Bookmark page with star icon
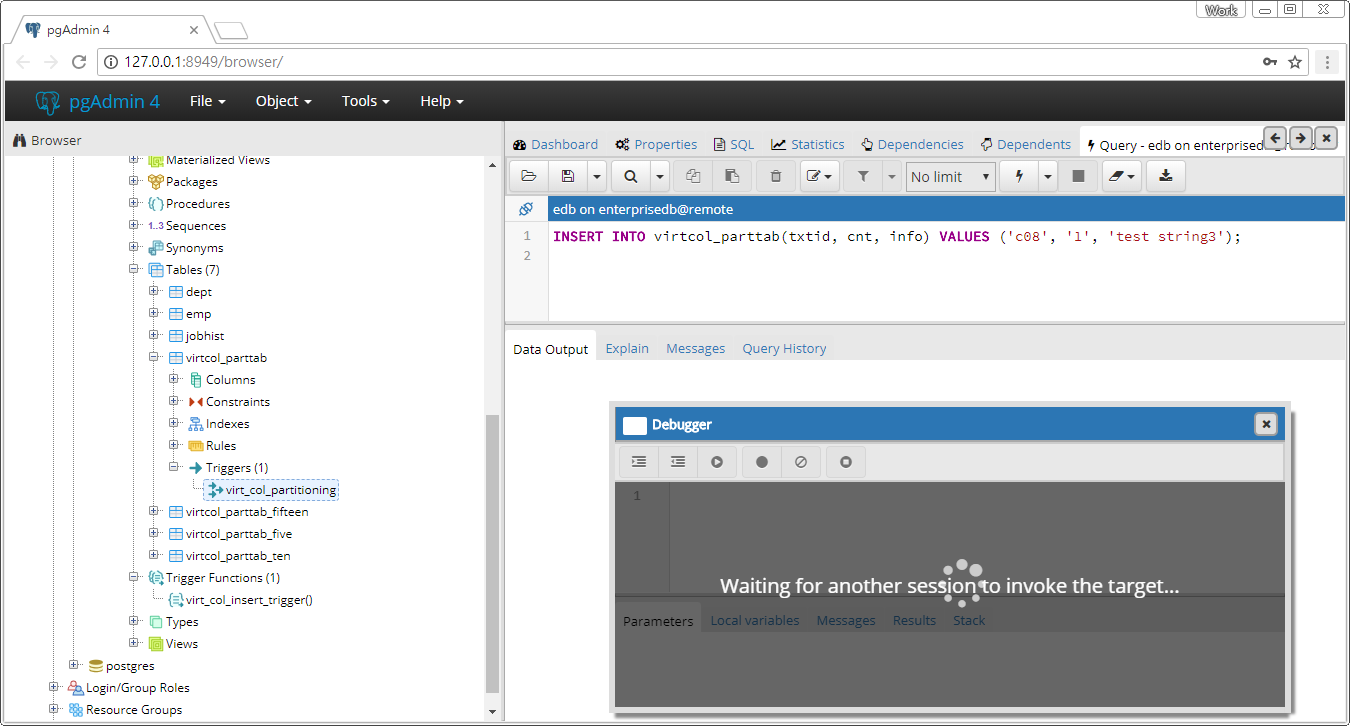The image size is (1350, 726). coord(1295,62)
